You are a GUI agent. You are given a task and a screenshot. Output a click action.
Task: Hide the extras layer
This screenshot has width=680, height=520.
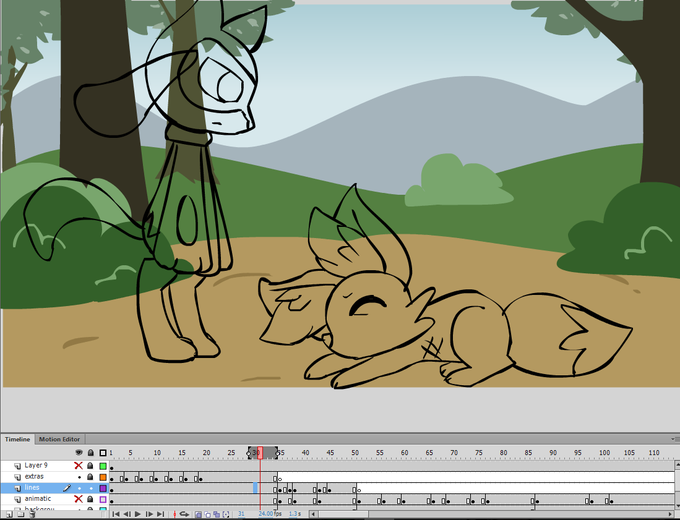(x=79, y=477)
